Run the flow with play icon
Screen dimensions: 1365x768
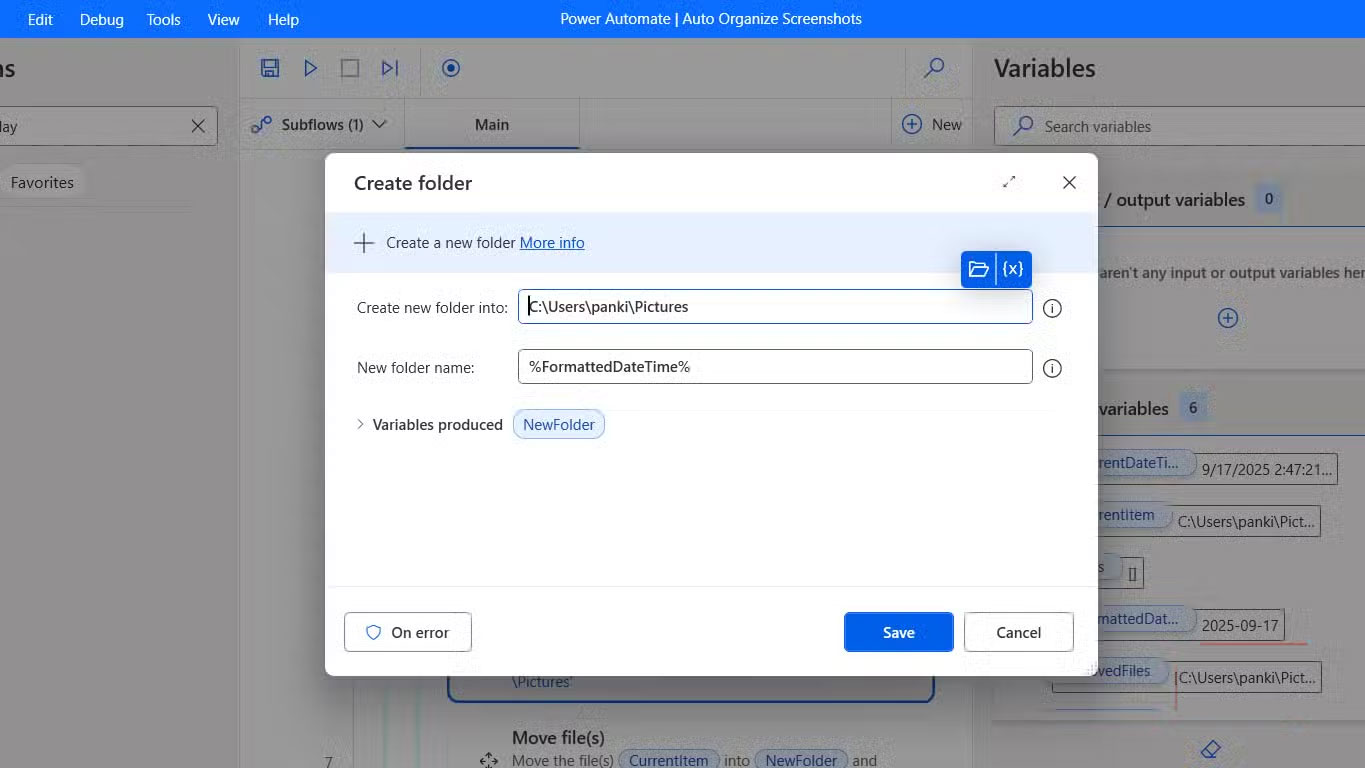pyautogui.click(x=310, y=68)
